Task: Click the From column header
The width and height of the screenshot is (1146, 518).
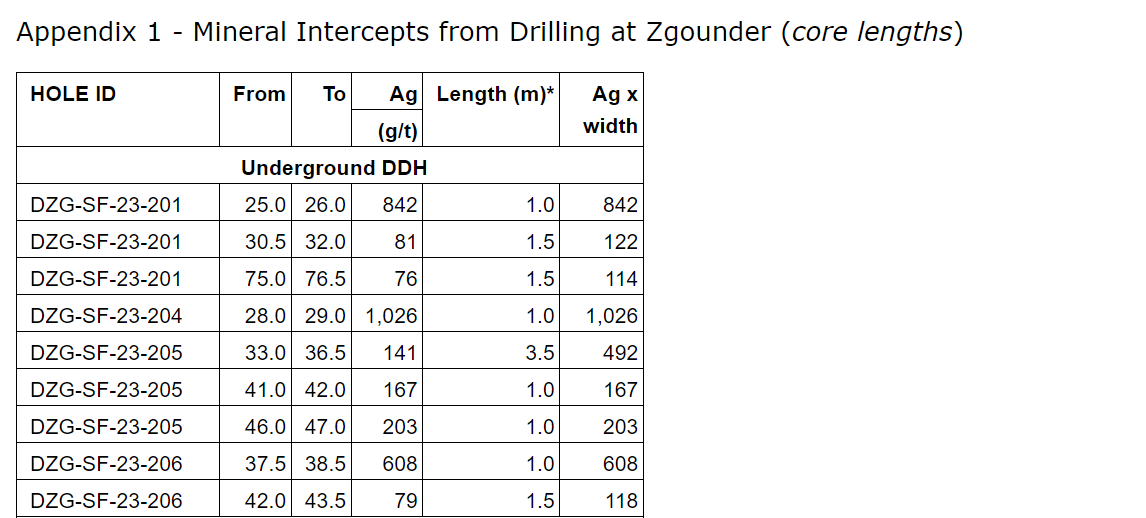Action: click(259, 95)
